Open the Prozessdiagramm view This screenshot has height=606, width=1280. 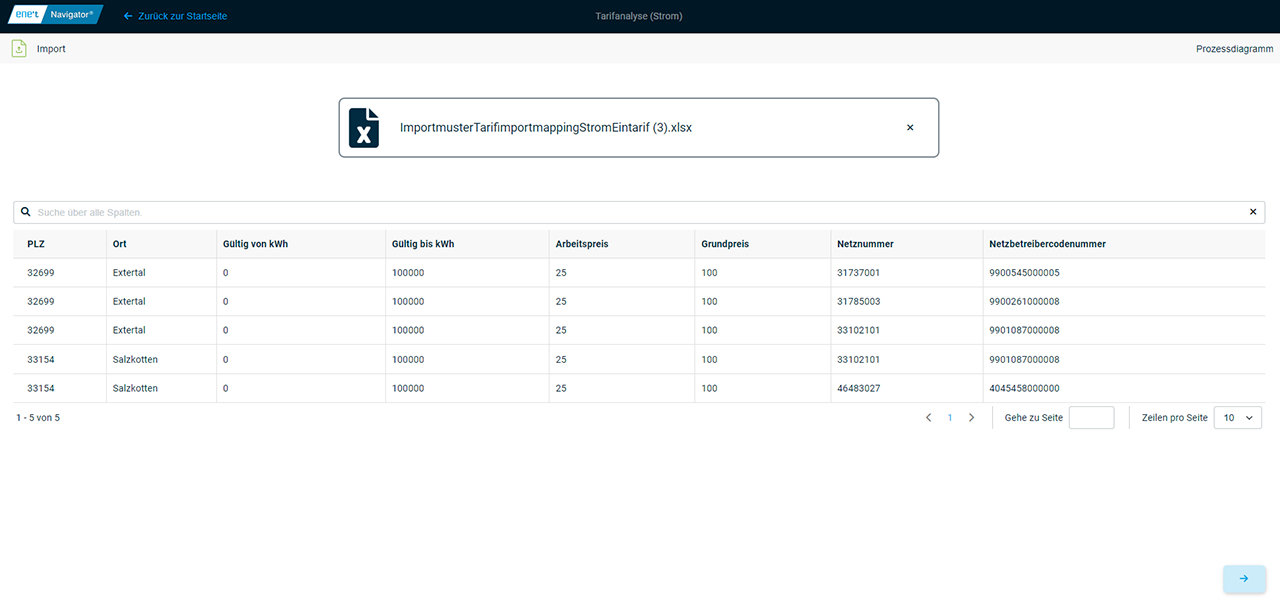tap(1234, 49)
